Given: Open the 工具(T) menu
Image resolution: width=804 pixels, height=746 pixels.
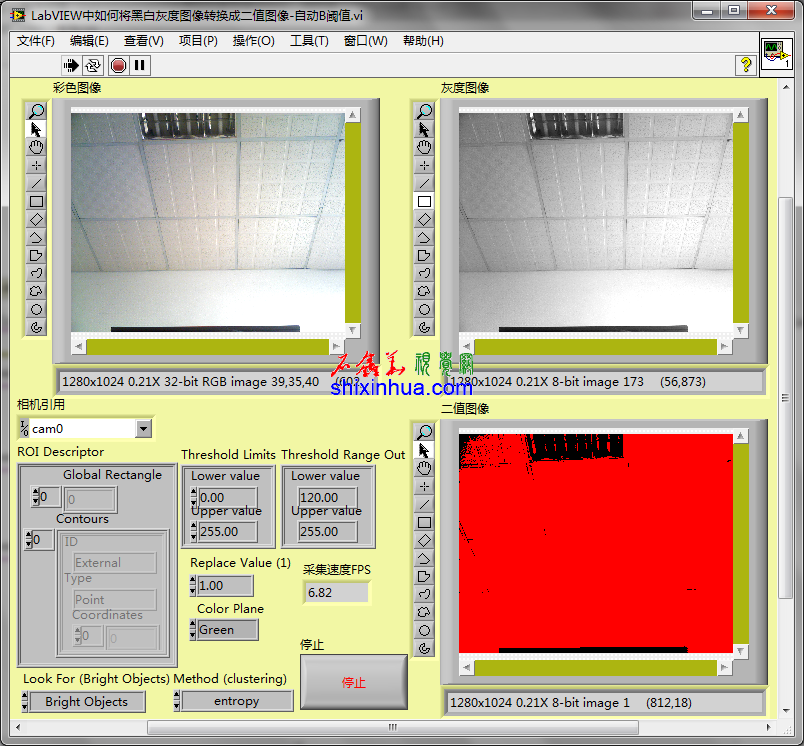Looking at the screenshot, I should [x=309, y=41].
